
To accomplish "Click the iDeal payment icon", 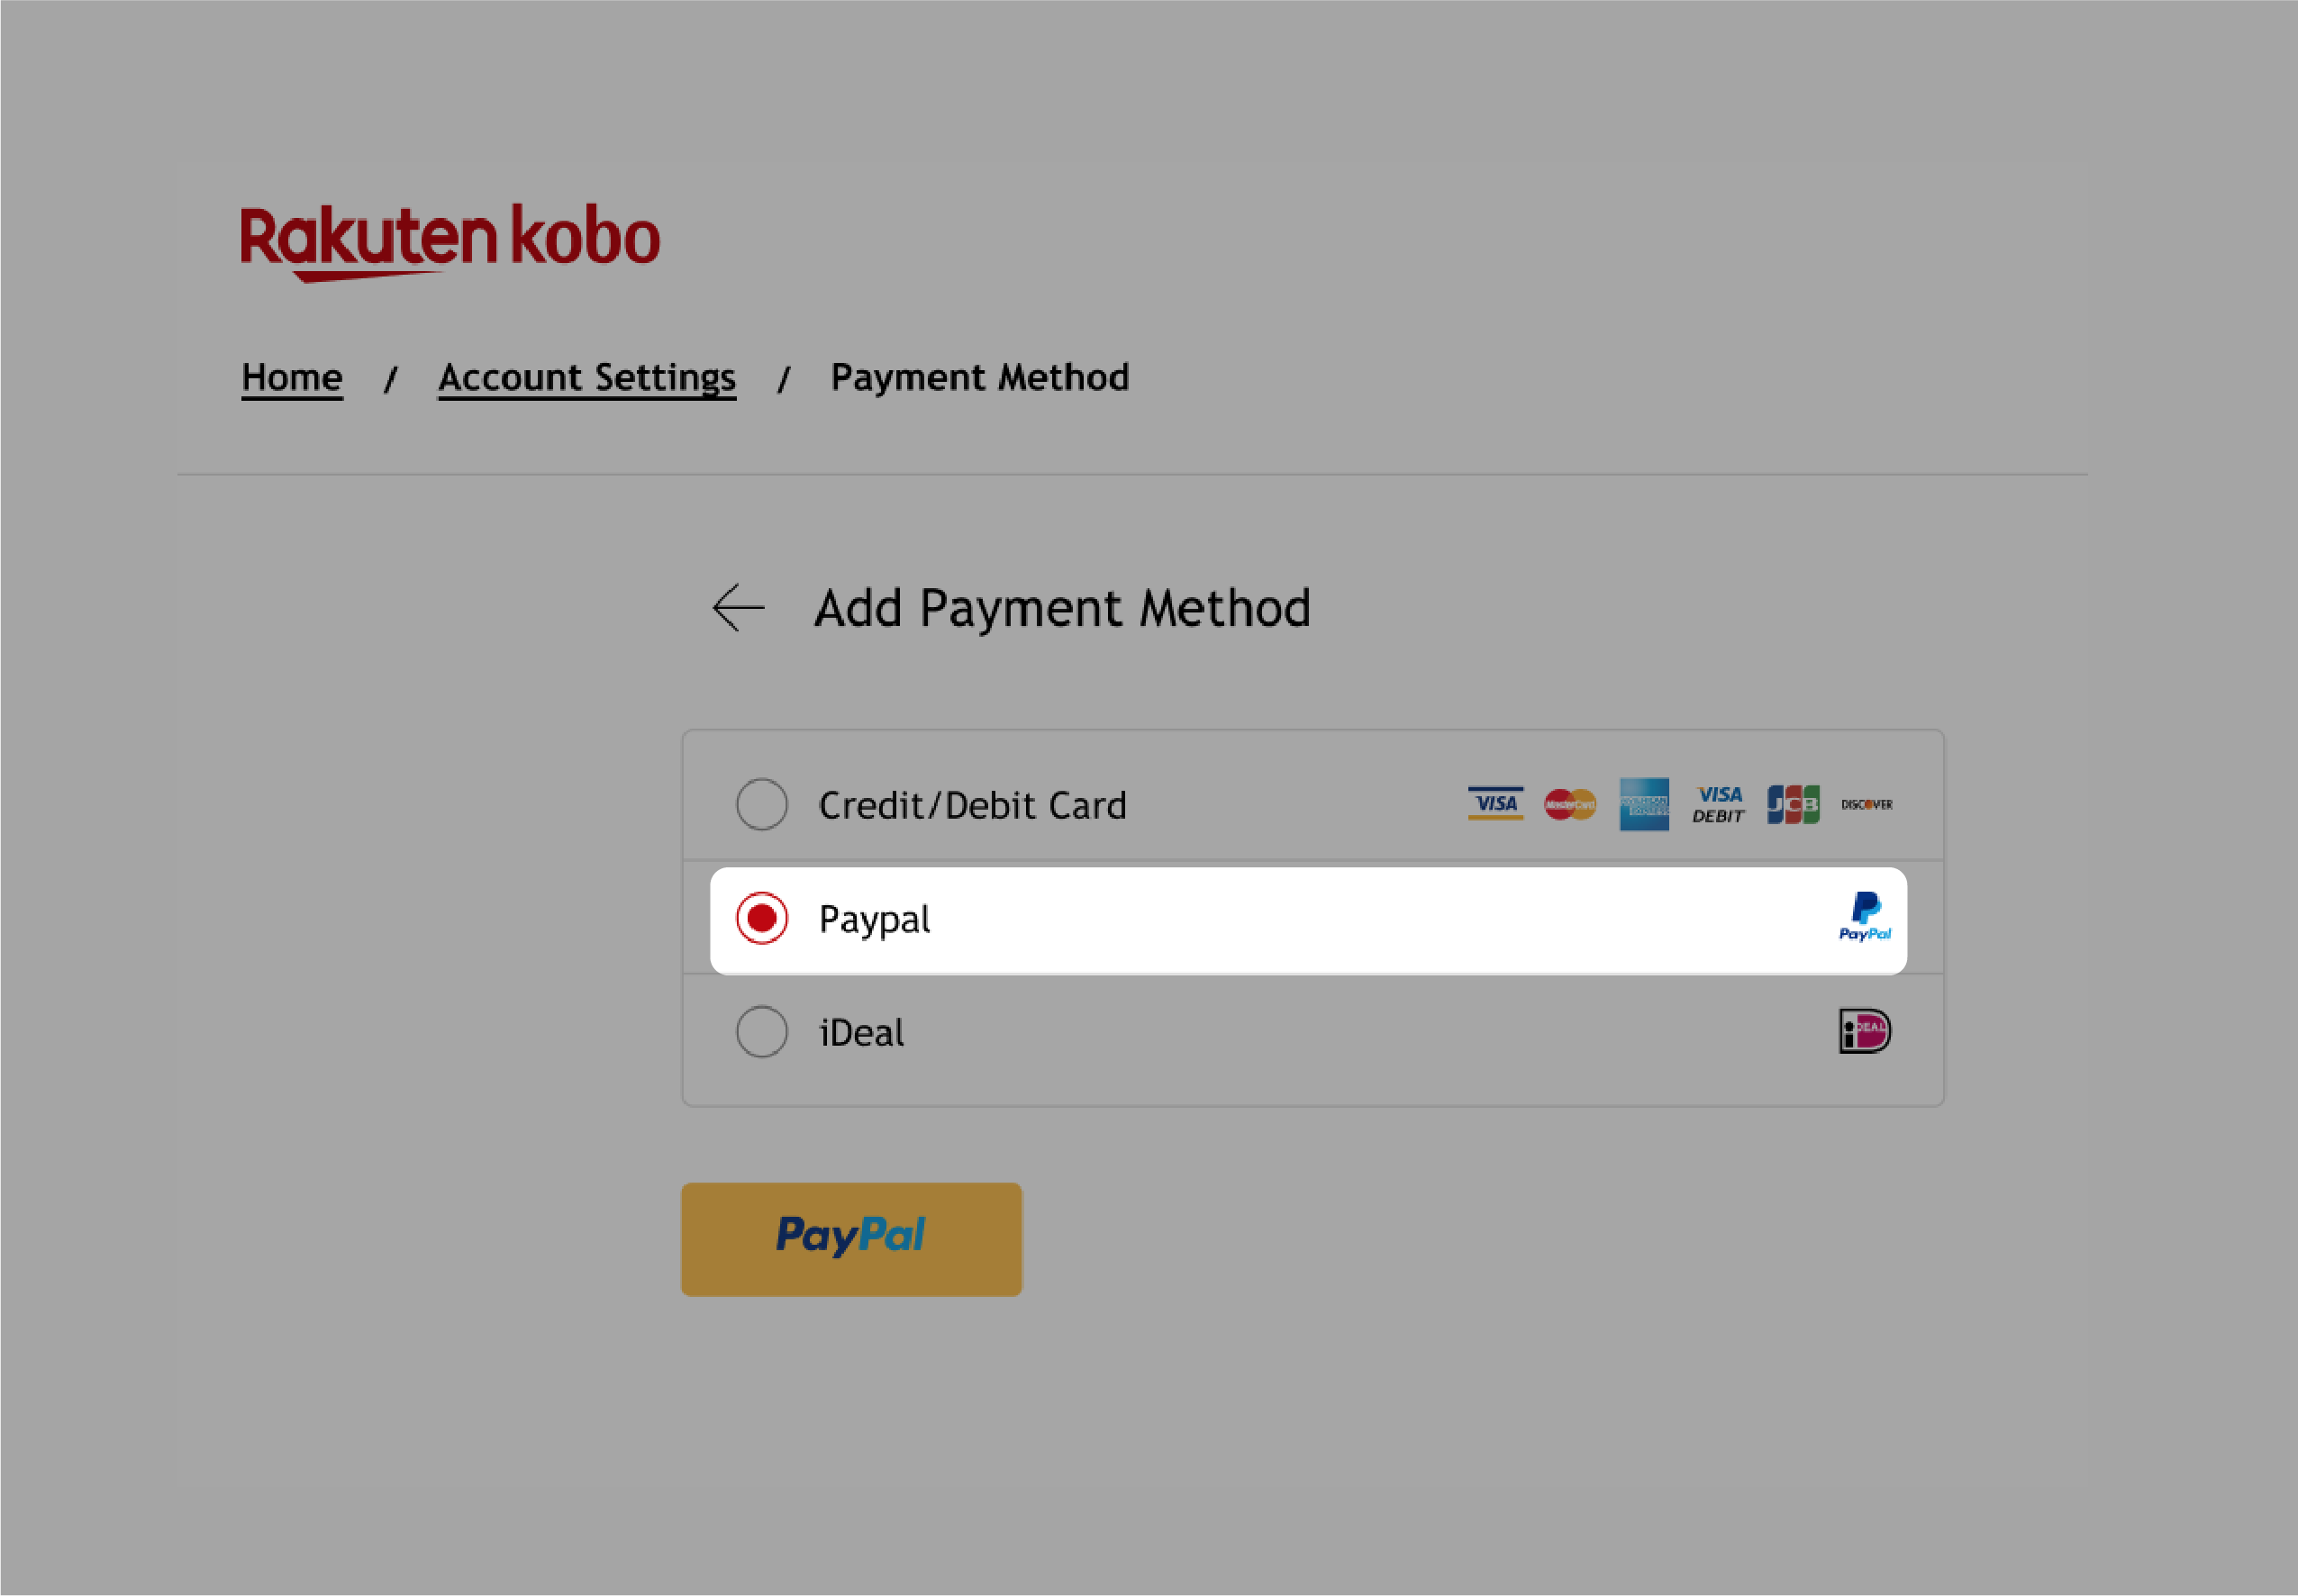I will pyautogui.click(x=1863, y=1032).
